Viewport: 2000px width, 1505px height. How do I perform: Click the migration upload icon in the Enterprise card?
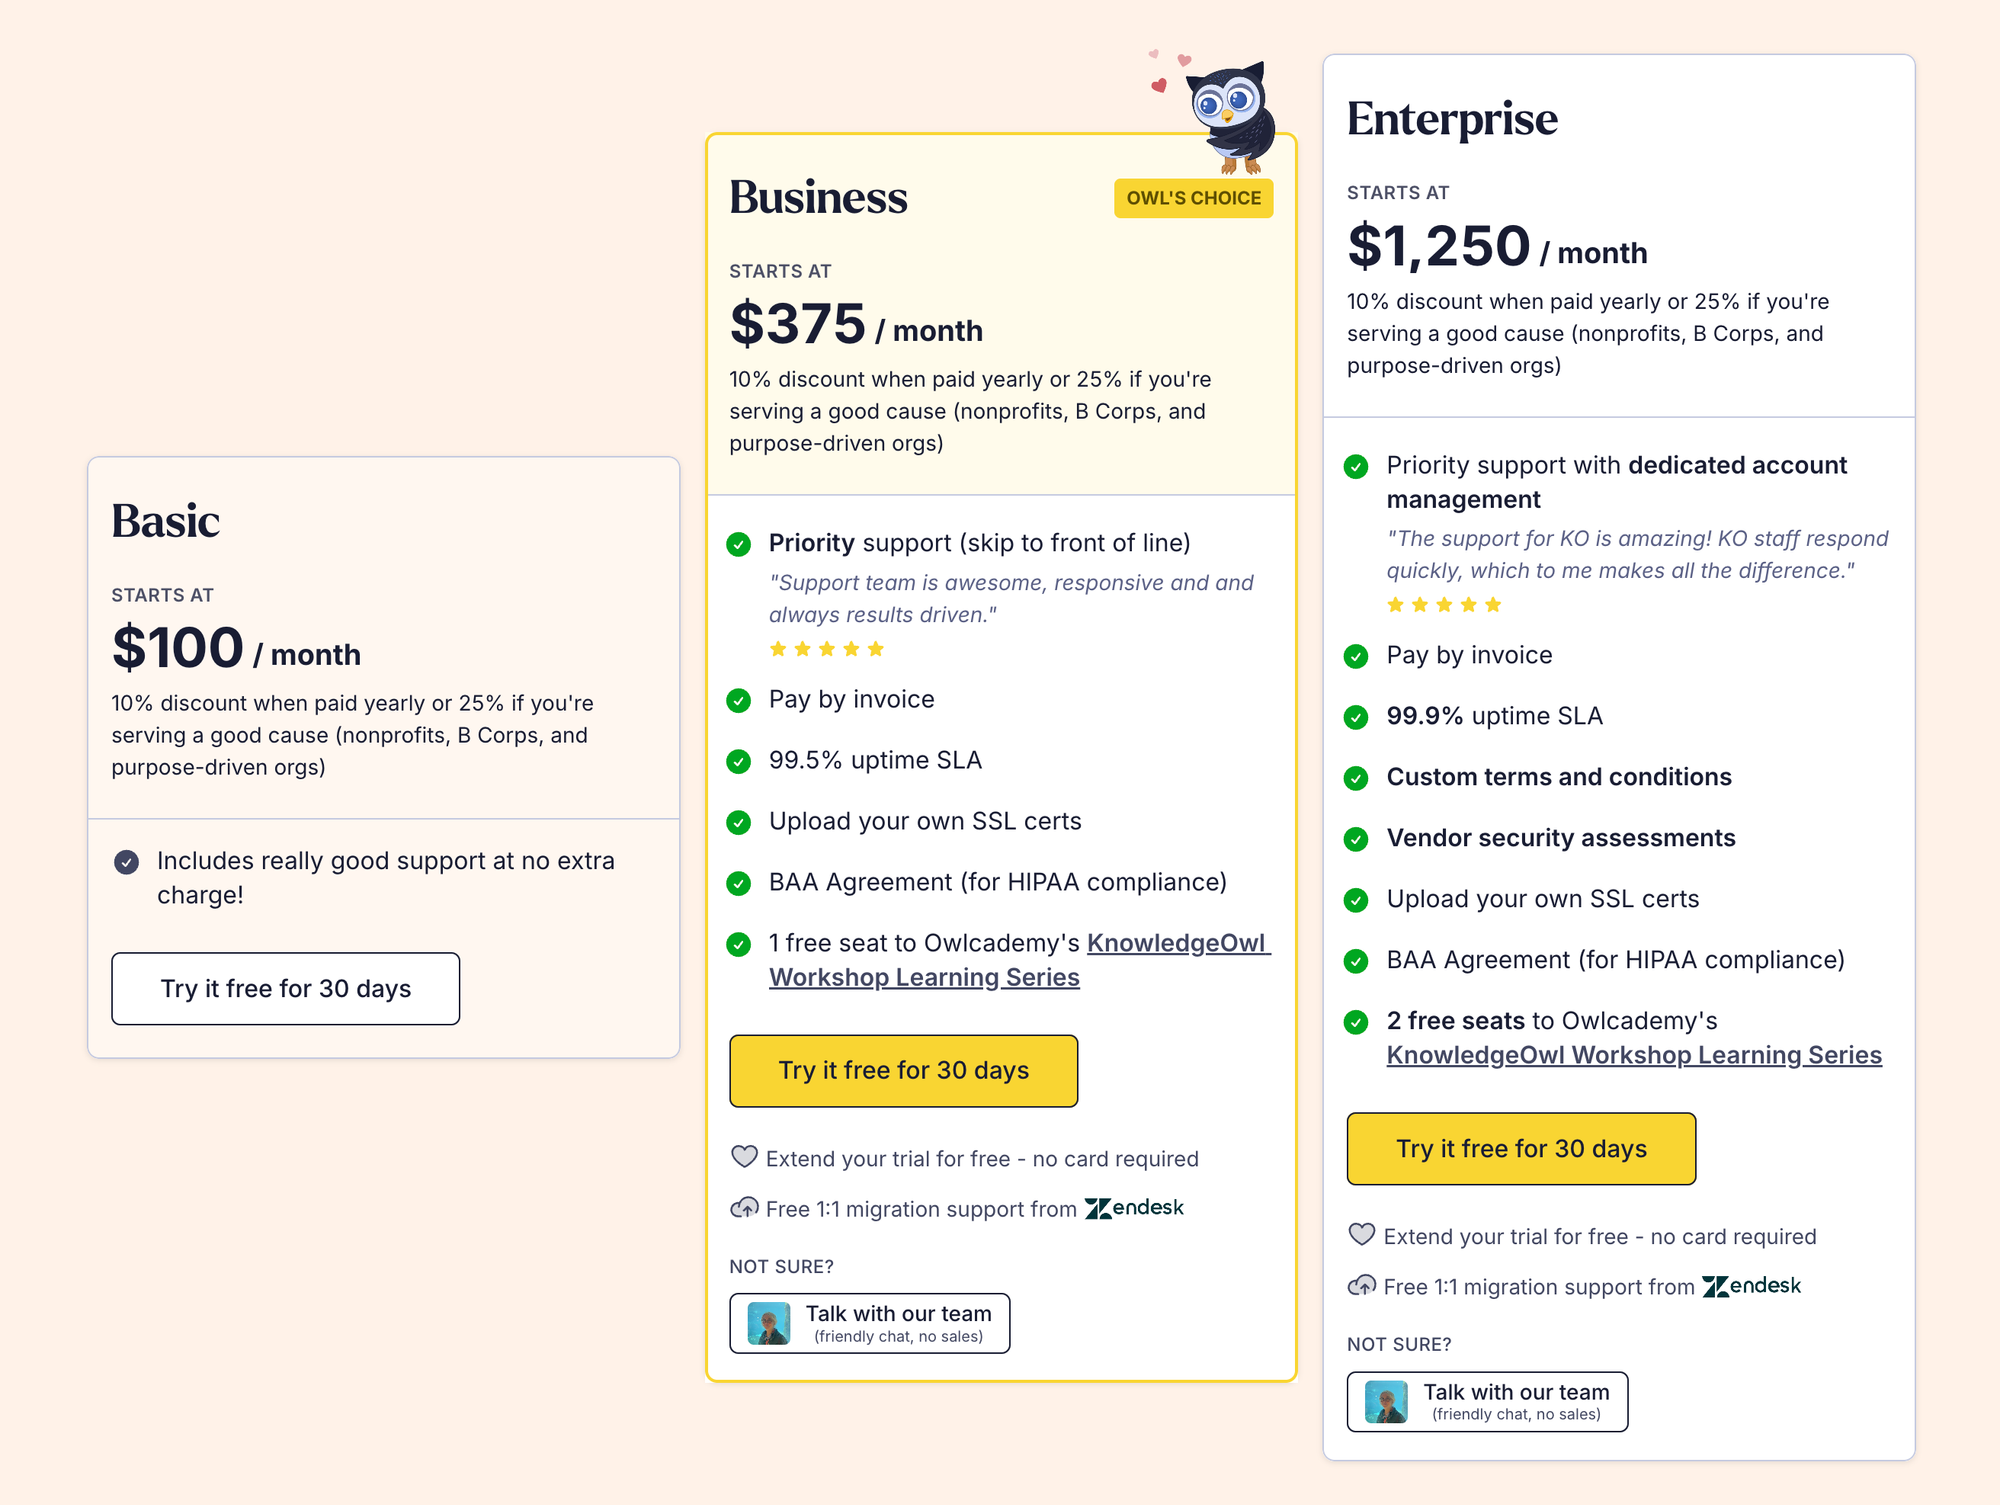pos(1362,1286)
